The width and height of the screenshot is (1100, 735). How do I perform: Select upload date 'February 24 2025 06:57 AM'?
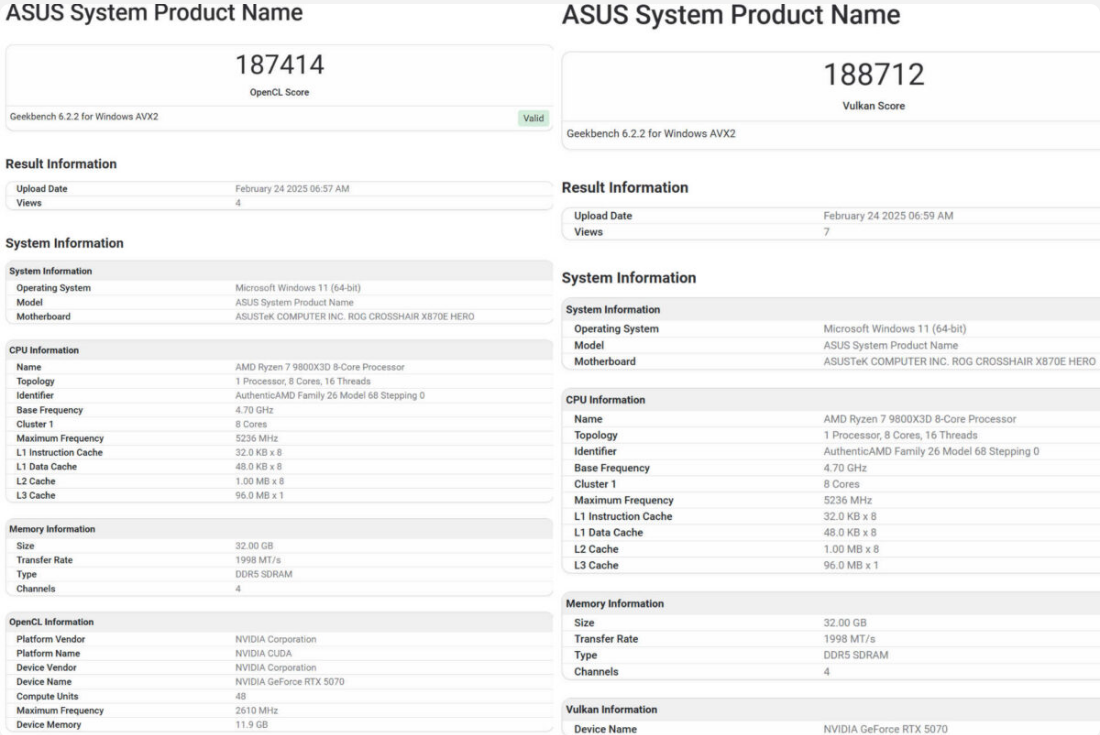292,189
